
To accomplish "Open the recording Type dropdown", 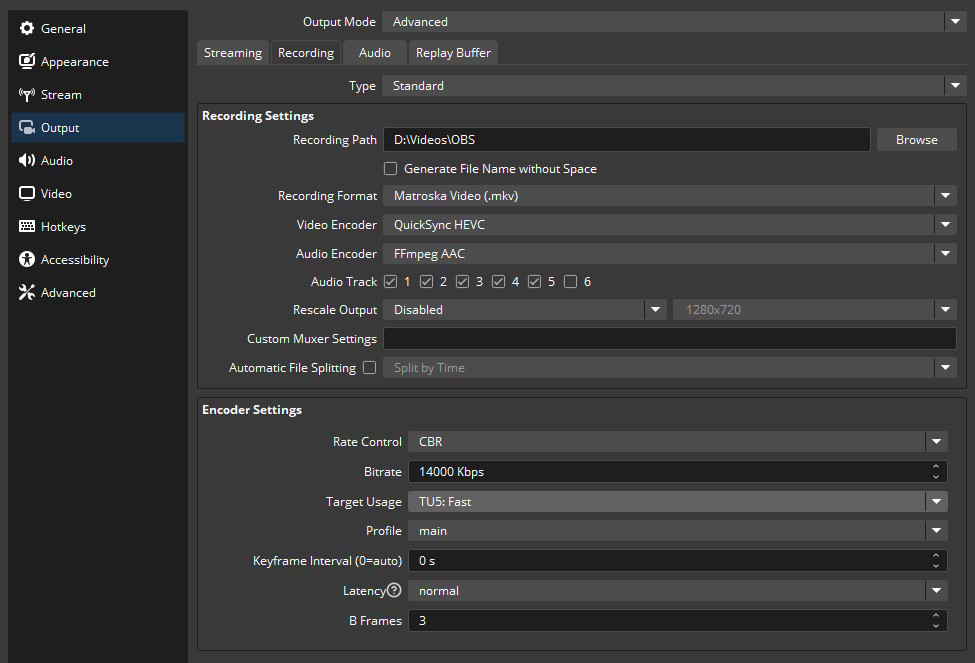I will pyautogui.click(x=674, y=86).
